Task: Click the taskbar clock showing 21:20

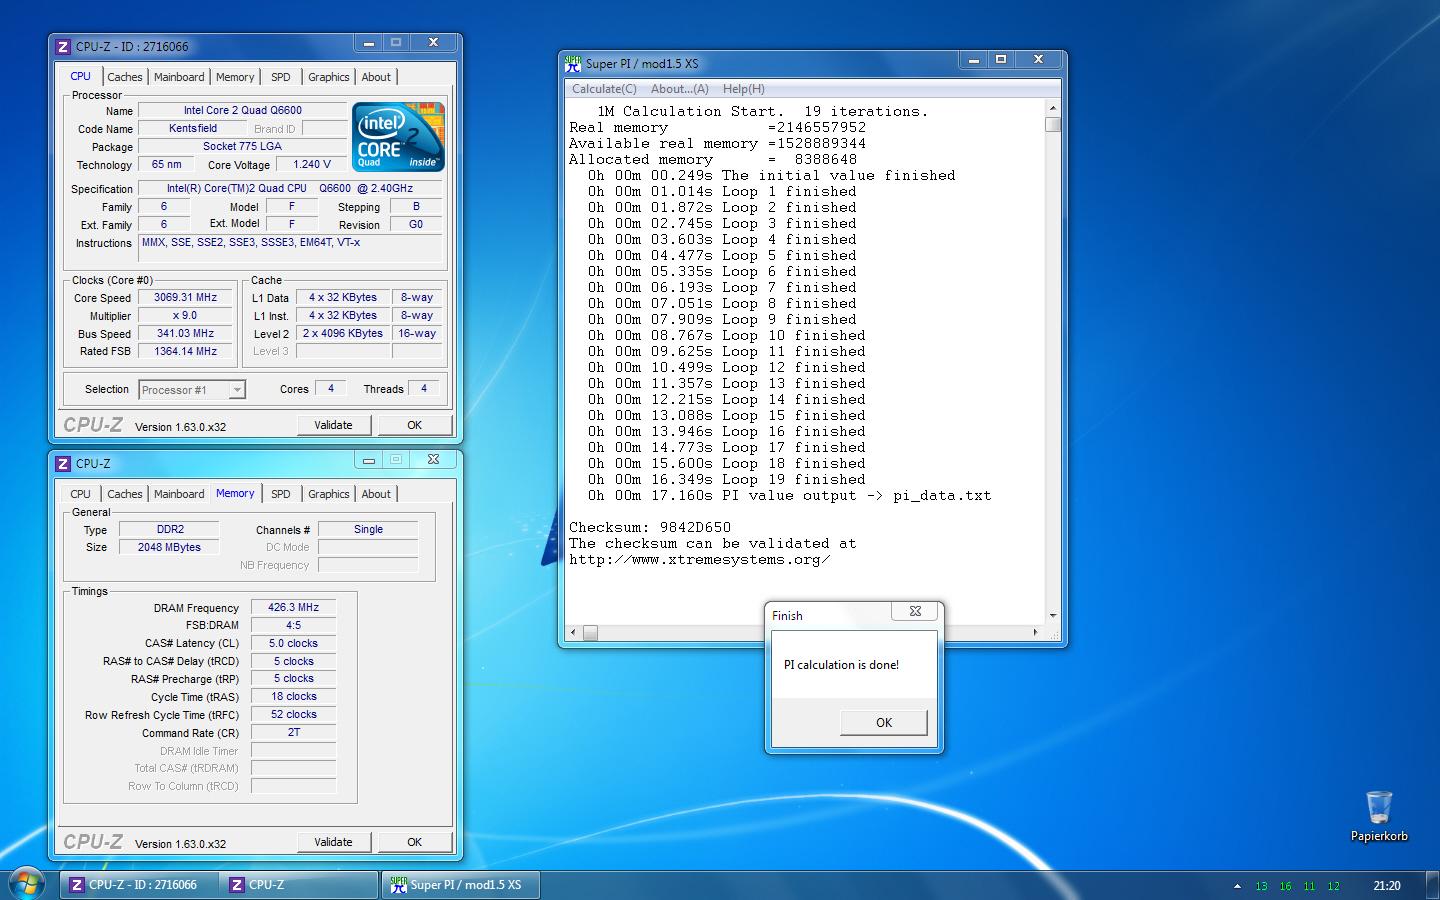Action: pos(1387,886)
